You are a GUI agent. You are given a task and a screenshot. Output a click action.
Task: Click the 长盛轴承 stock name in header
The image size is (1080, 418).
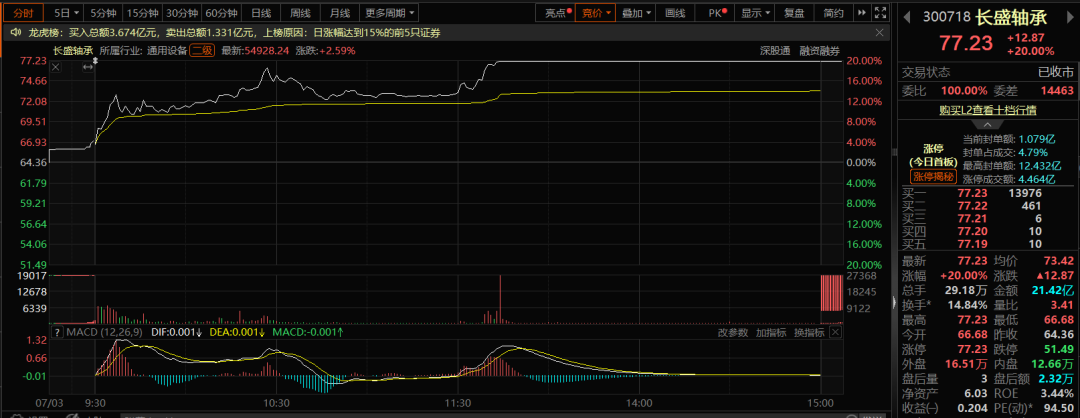[1010, 17]
